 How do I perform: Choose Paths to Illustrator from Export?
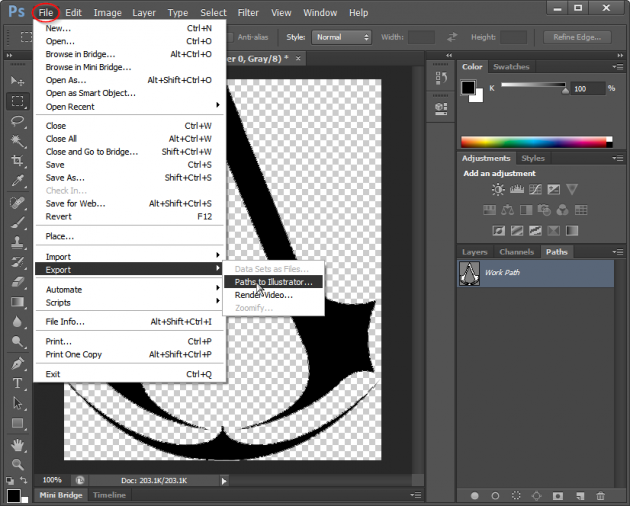coord(273,282)
